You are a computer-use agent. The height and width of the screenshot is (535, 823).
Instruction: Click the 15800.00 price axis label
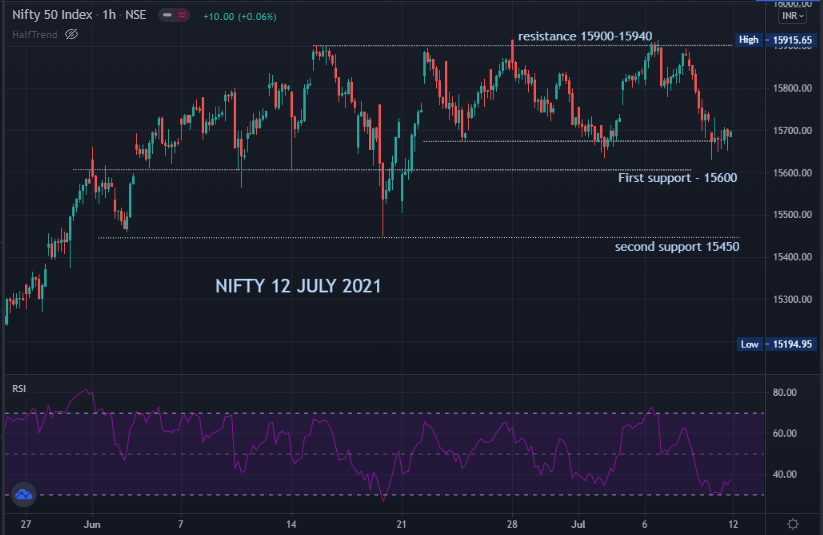tap(792, 88)
